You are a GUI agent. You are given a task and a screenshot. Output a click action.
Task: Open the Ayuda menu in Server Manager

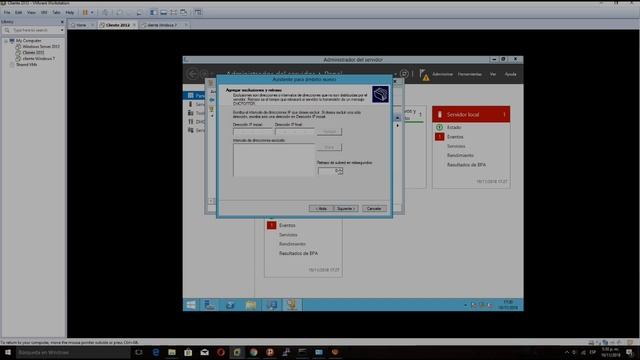[x=511, y=74]
